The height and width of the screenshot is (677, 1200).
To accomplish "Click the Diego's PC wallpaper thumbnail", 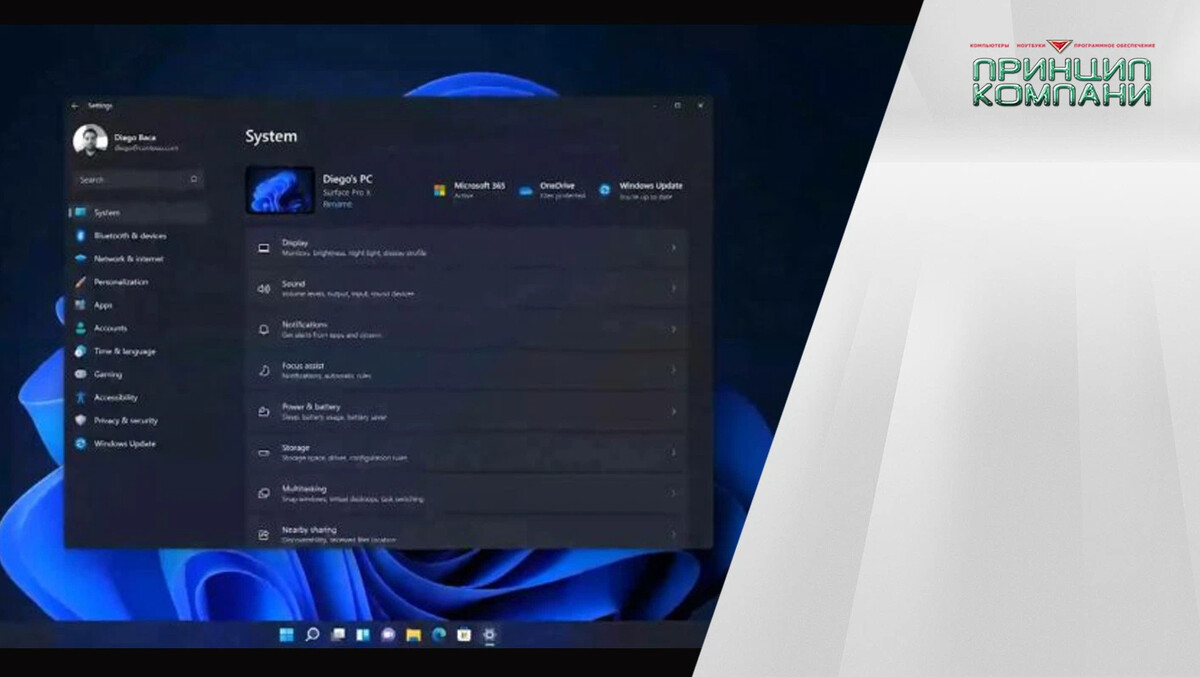I will (280, 190).
